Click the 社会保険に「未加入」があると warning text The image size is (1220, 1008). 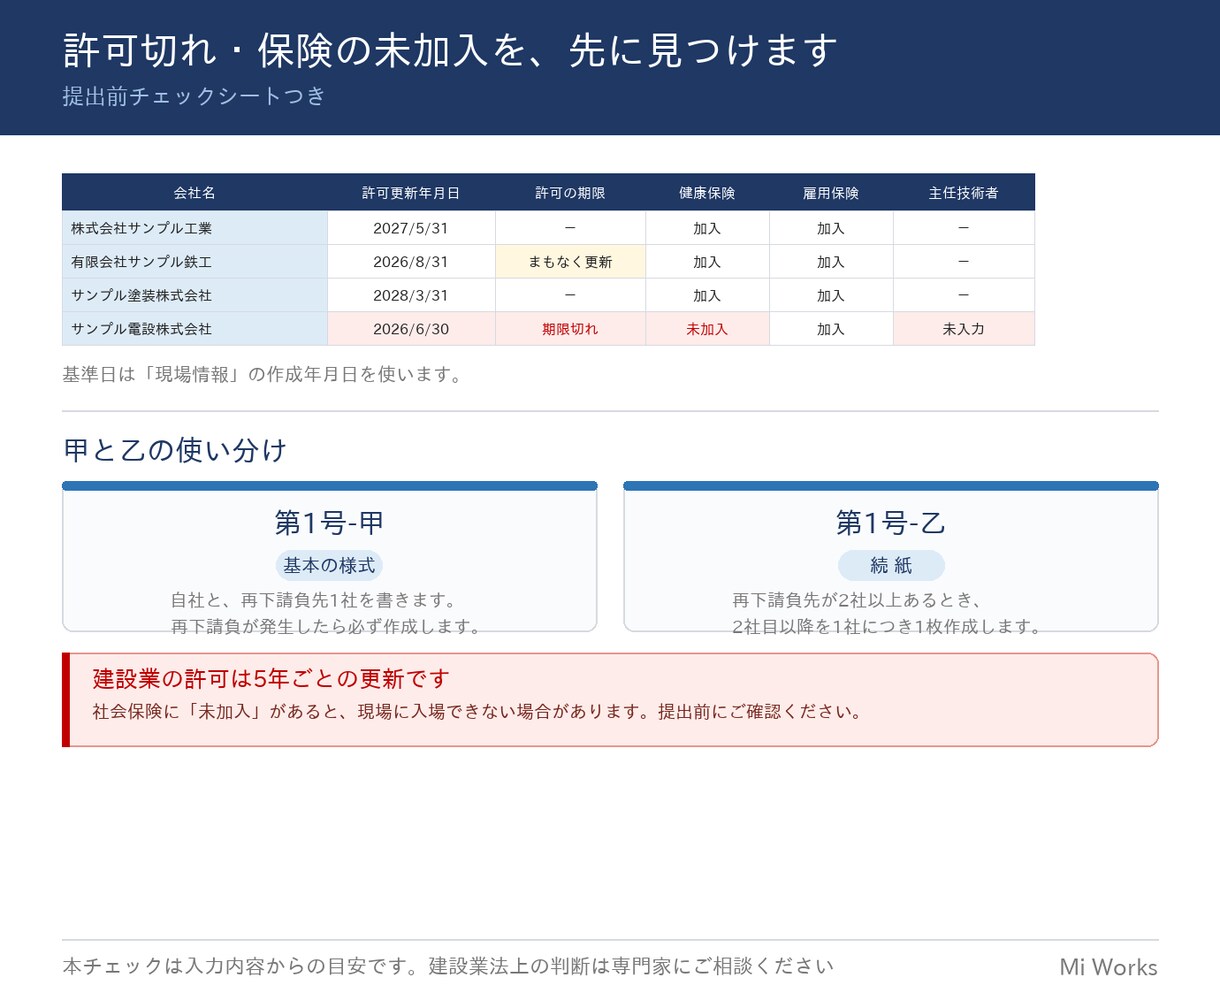pyautogui.click(x=478, y=712)
